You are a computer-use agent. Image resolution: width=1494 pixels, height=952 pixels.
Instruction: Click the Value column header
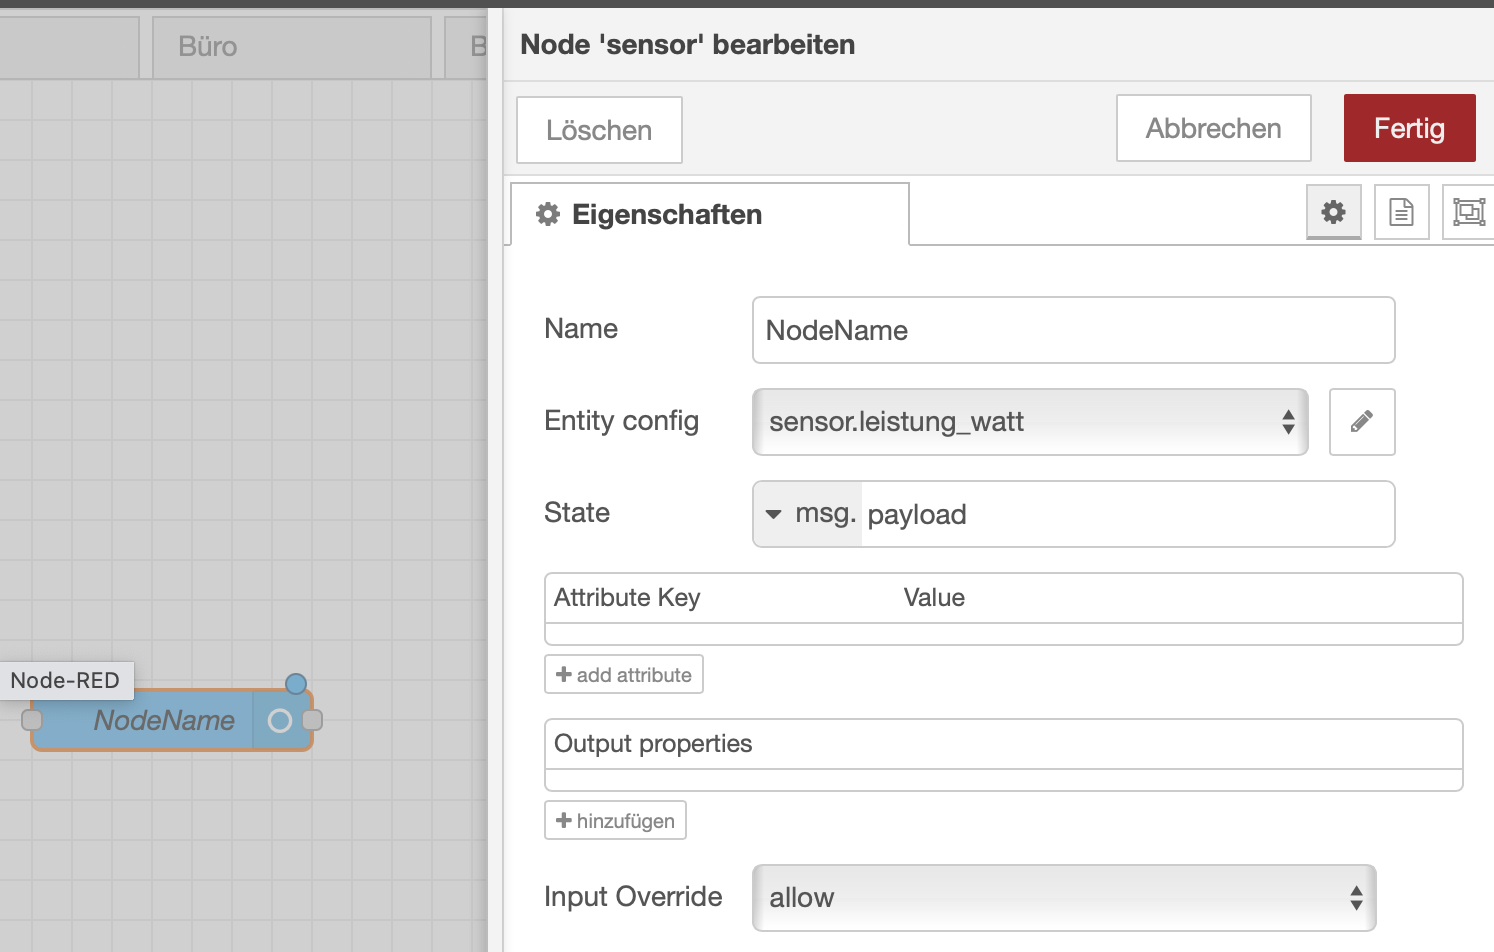pyautogui.click(x=934, y=598)
